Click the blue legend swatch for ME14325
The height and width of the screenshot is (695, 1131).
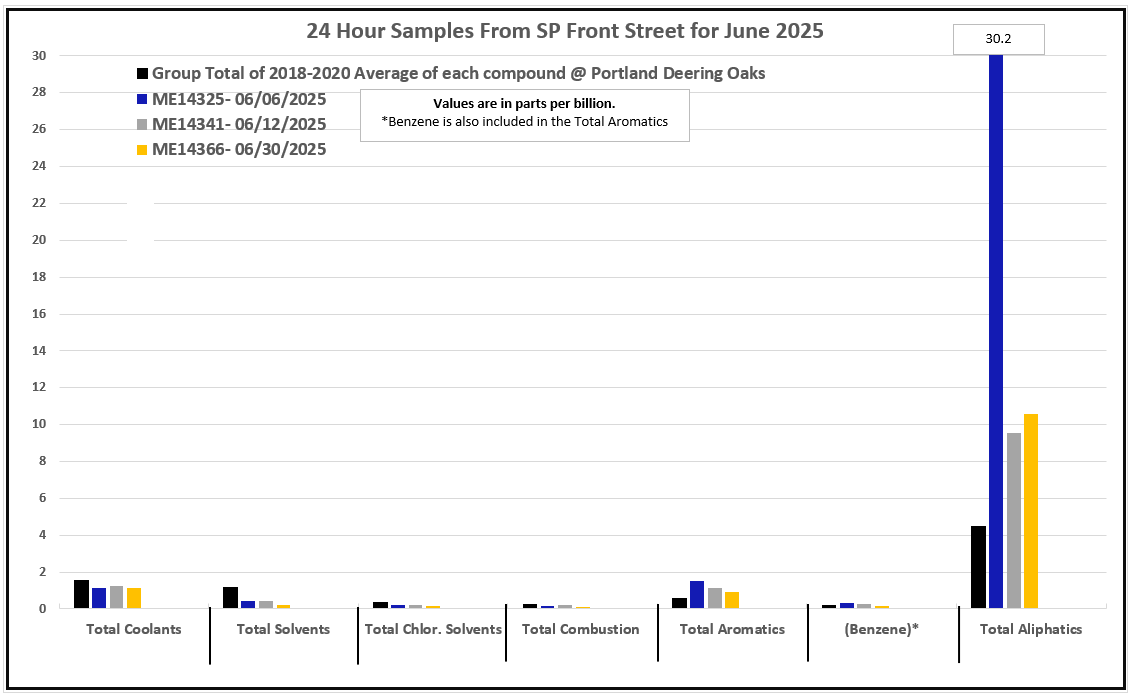pos(143,99)
